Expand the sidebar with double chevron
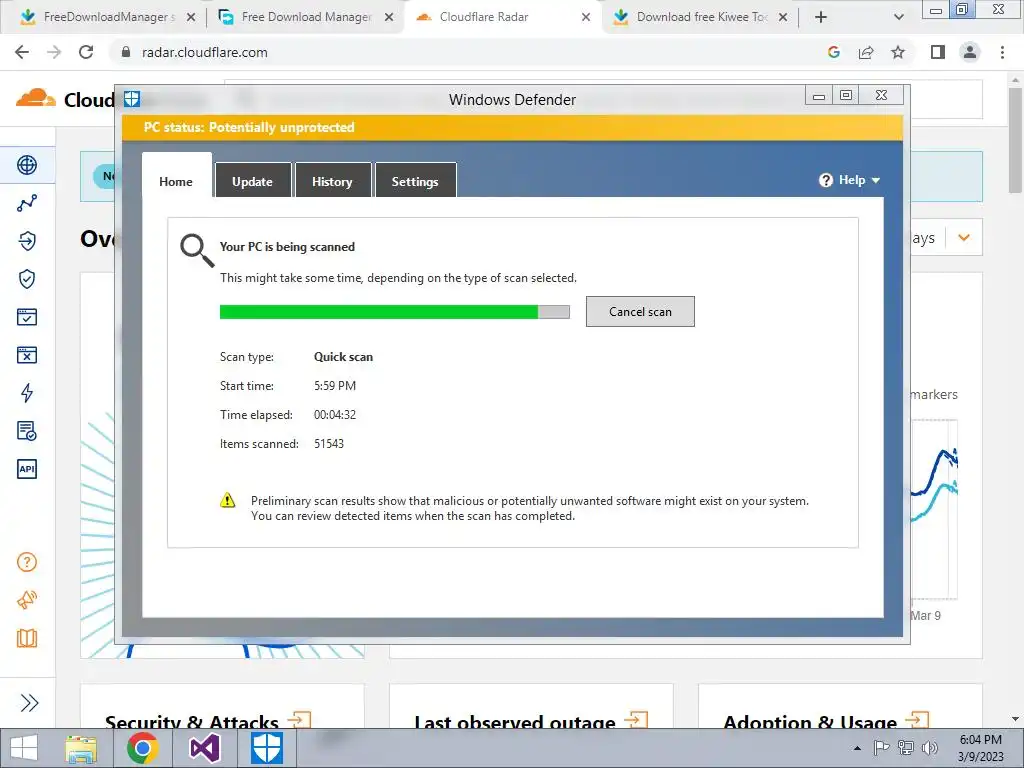This screenshot has height=768, width=1024. [29, 703]
